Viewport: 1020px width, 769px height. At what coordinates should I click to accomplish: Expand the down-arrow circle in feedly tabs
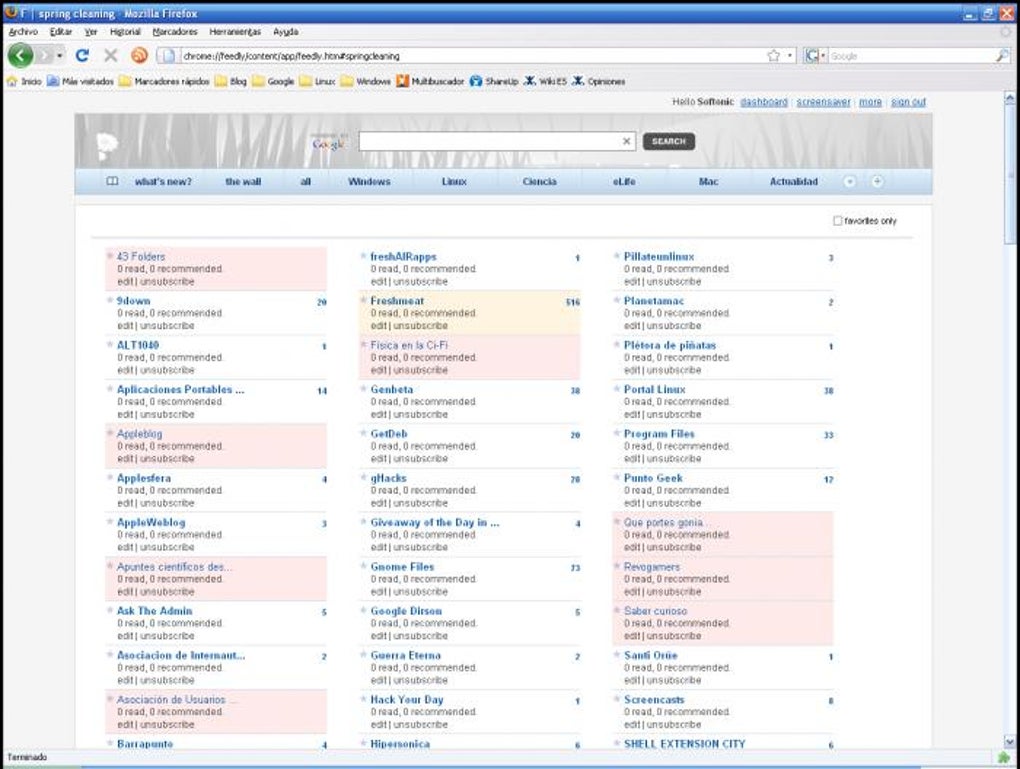[850, 182]
